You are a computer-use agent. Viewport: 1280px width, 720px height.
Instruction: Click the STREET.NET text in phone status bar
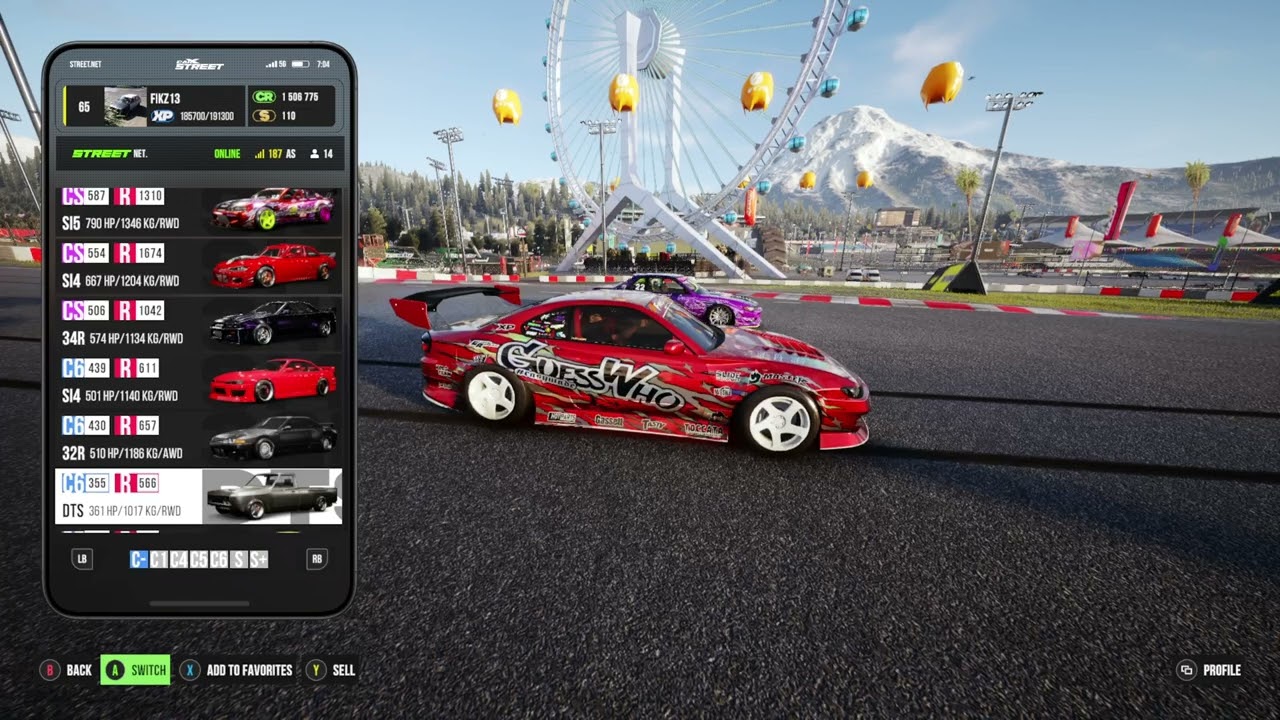point(85,64)
